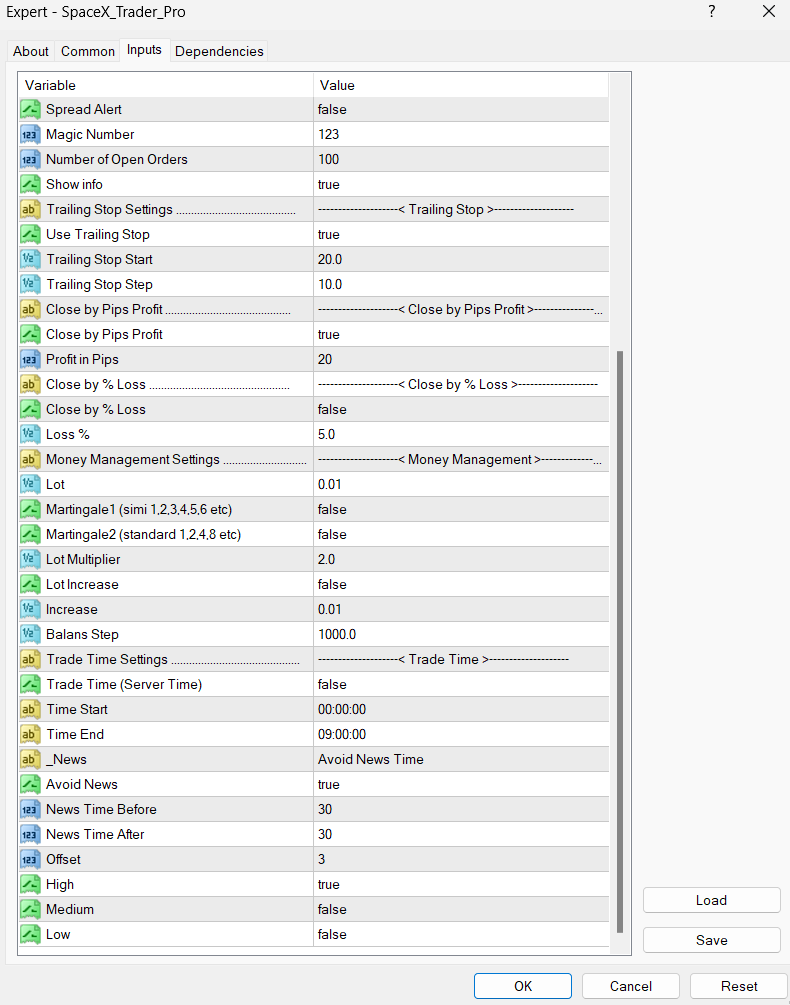The height and width of the screenshot is (1005, 790).
Task: Click the decimal icon next to Trailing Stop Start
Action: click(29, 259)
